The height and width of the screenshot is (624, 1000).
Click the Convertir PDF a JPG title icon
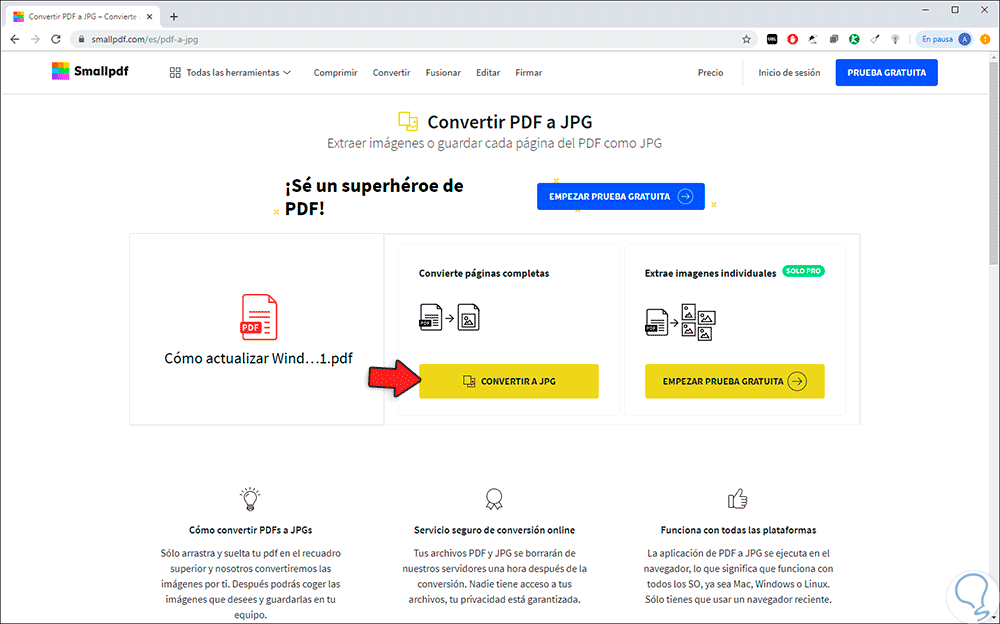click(408, 121)
